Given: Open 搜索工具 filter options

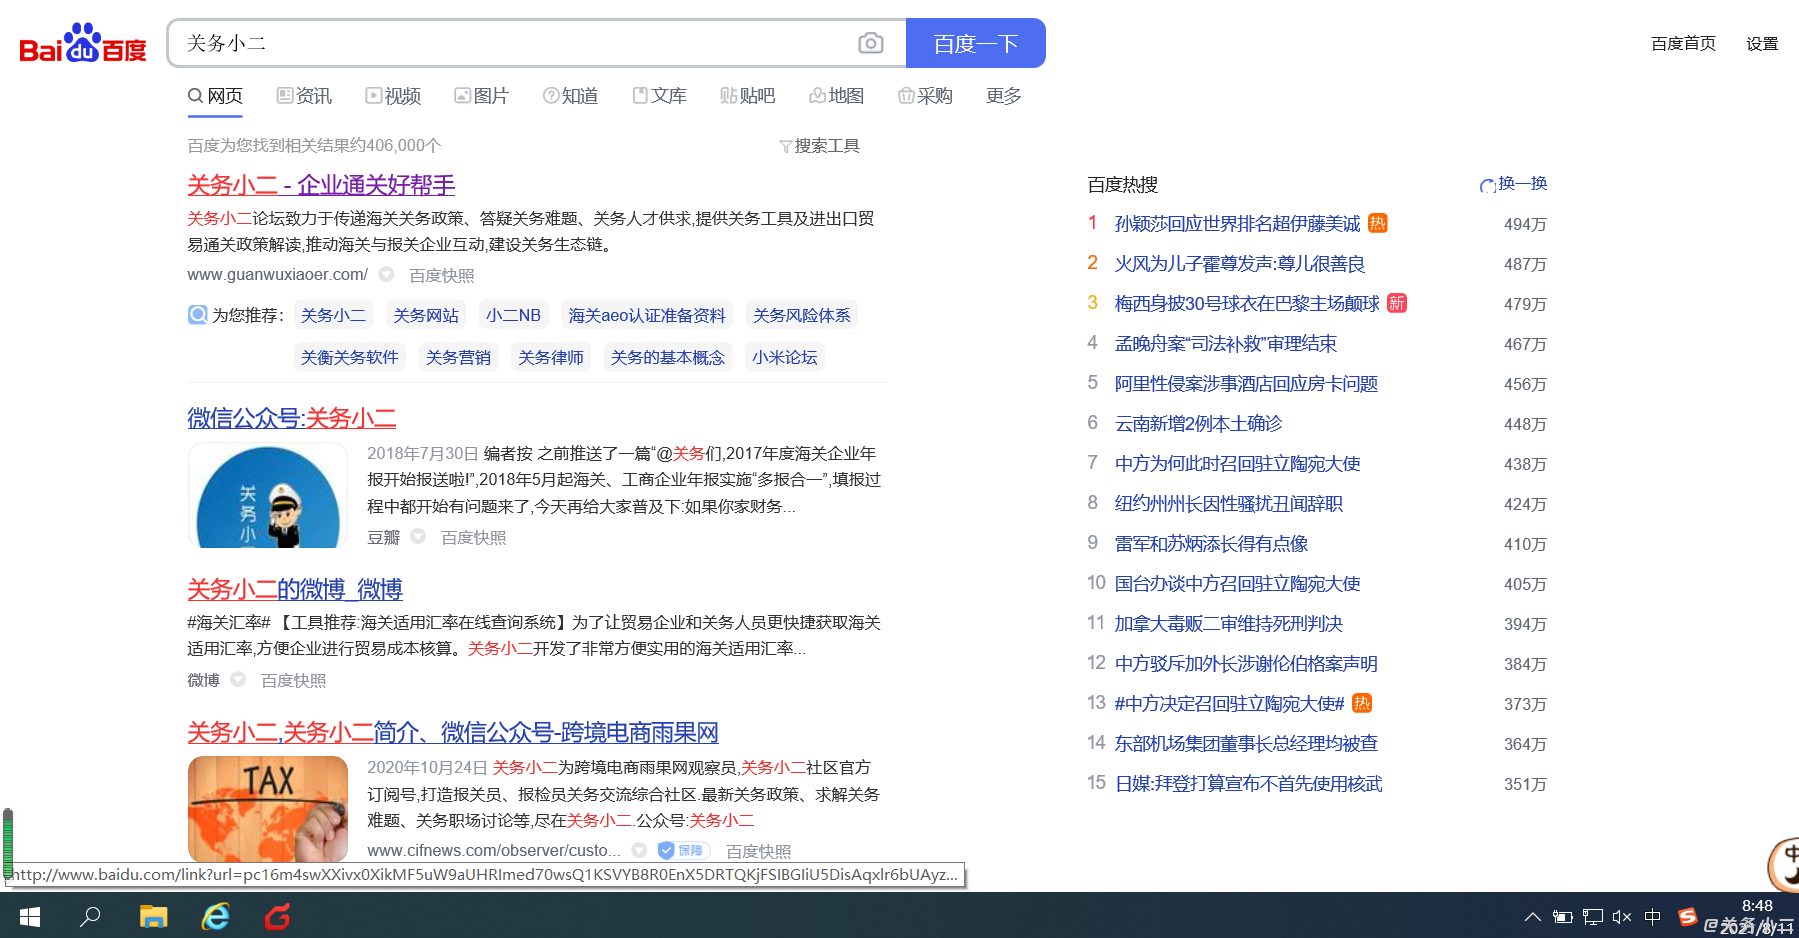Looking at the screenshot, I should [x=819, y=146].
